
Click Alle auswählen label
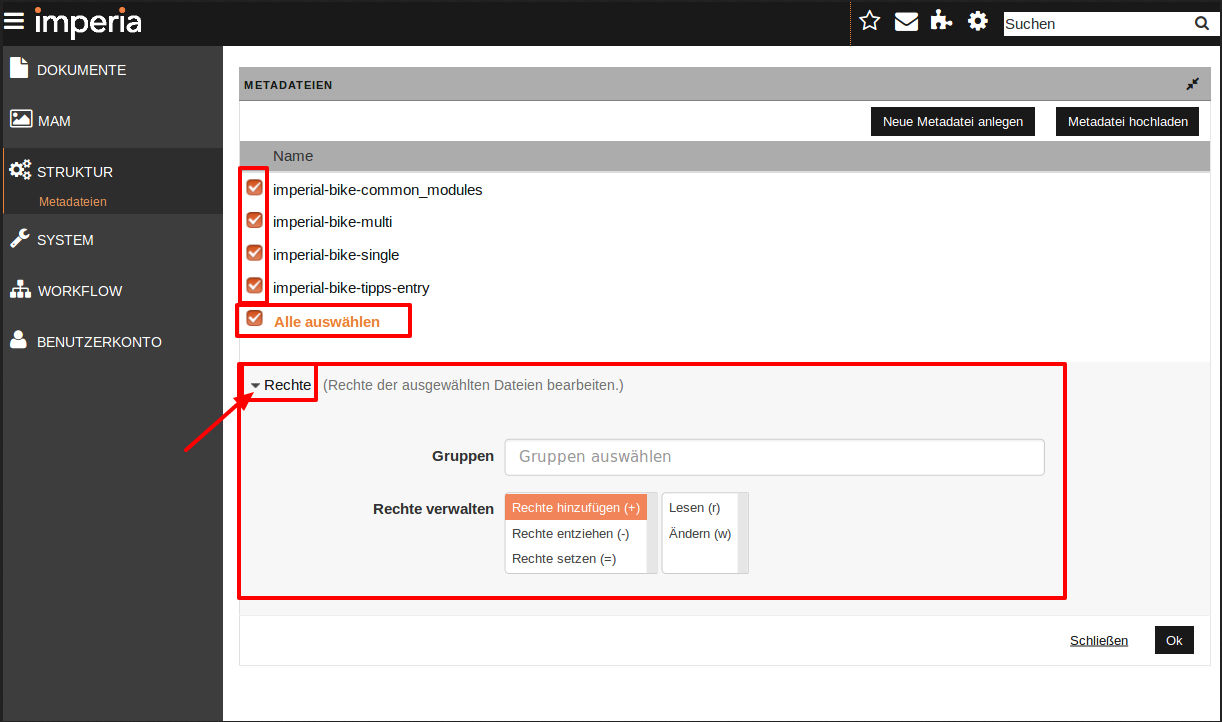[x=327, y=322]
